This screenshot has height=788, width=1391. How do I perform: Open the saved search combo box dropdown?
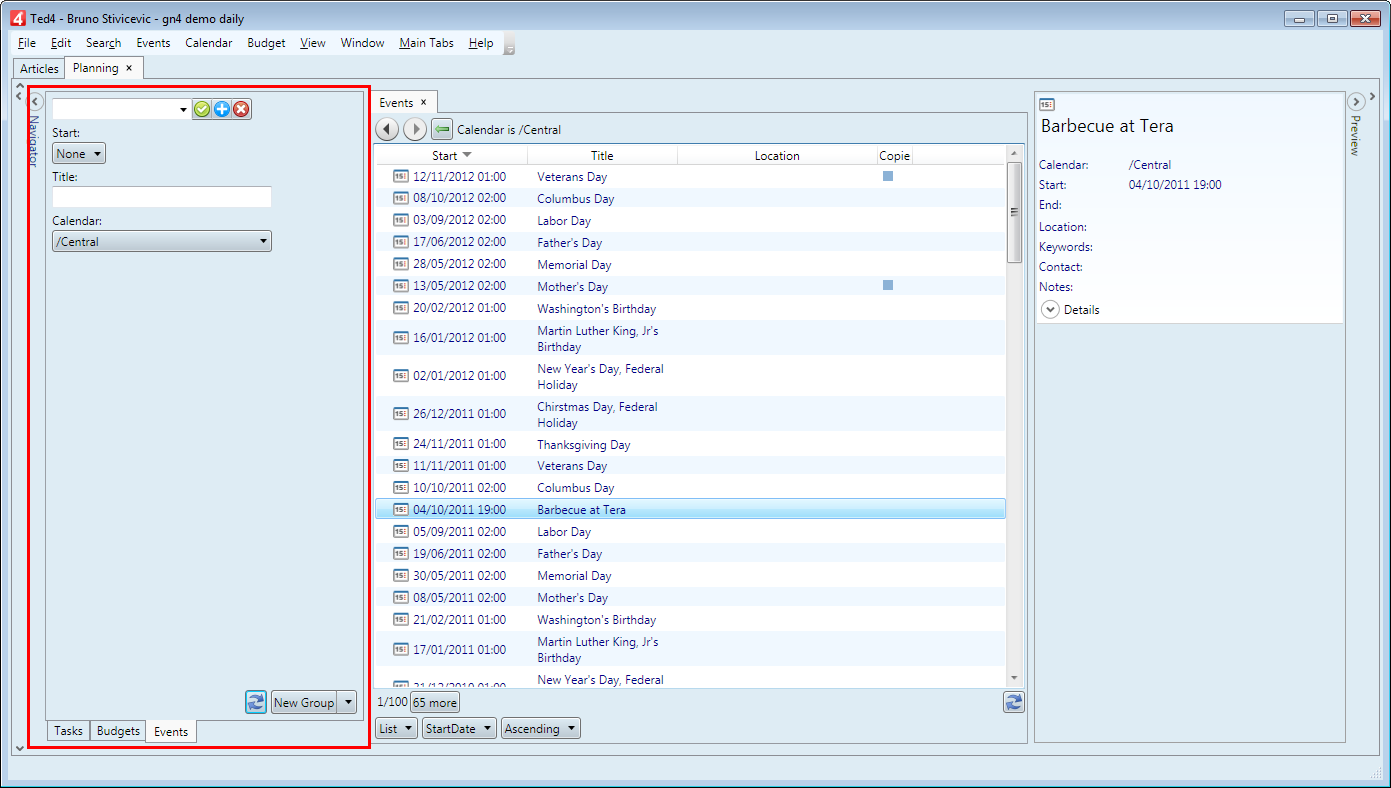(184, 109)
